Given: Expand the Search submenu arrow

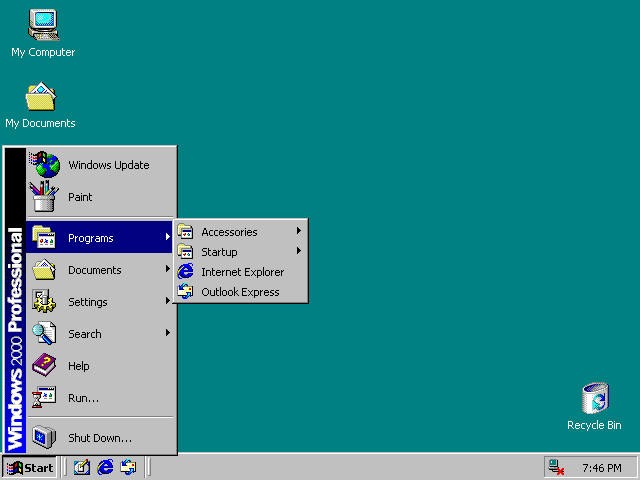Looking at the screenshot, I should point(167,333).
